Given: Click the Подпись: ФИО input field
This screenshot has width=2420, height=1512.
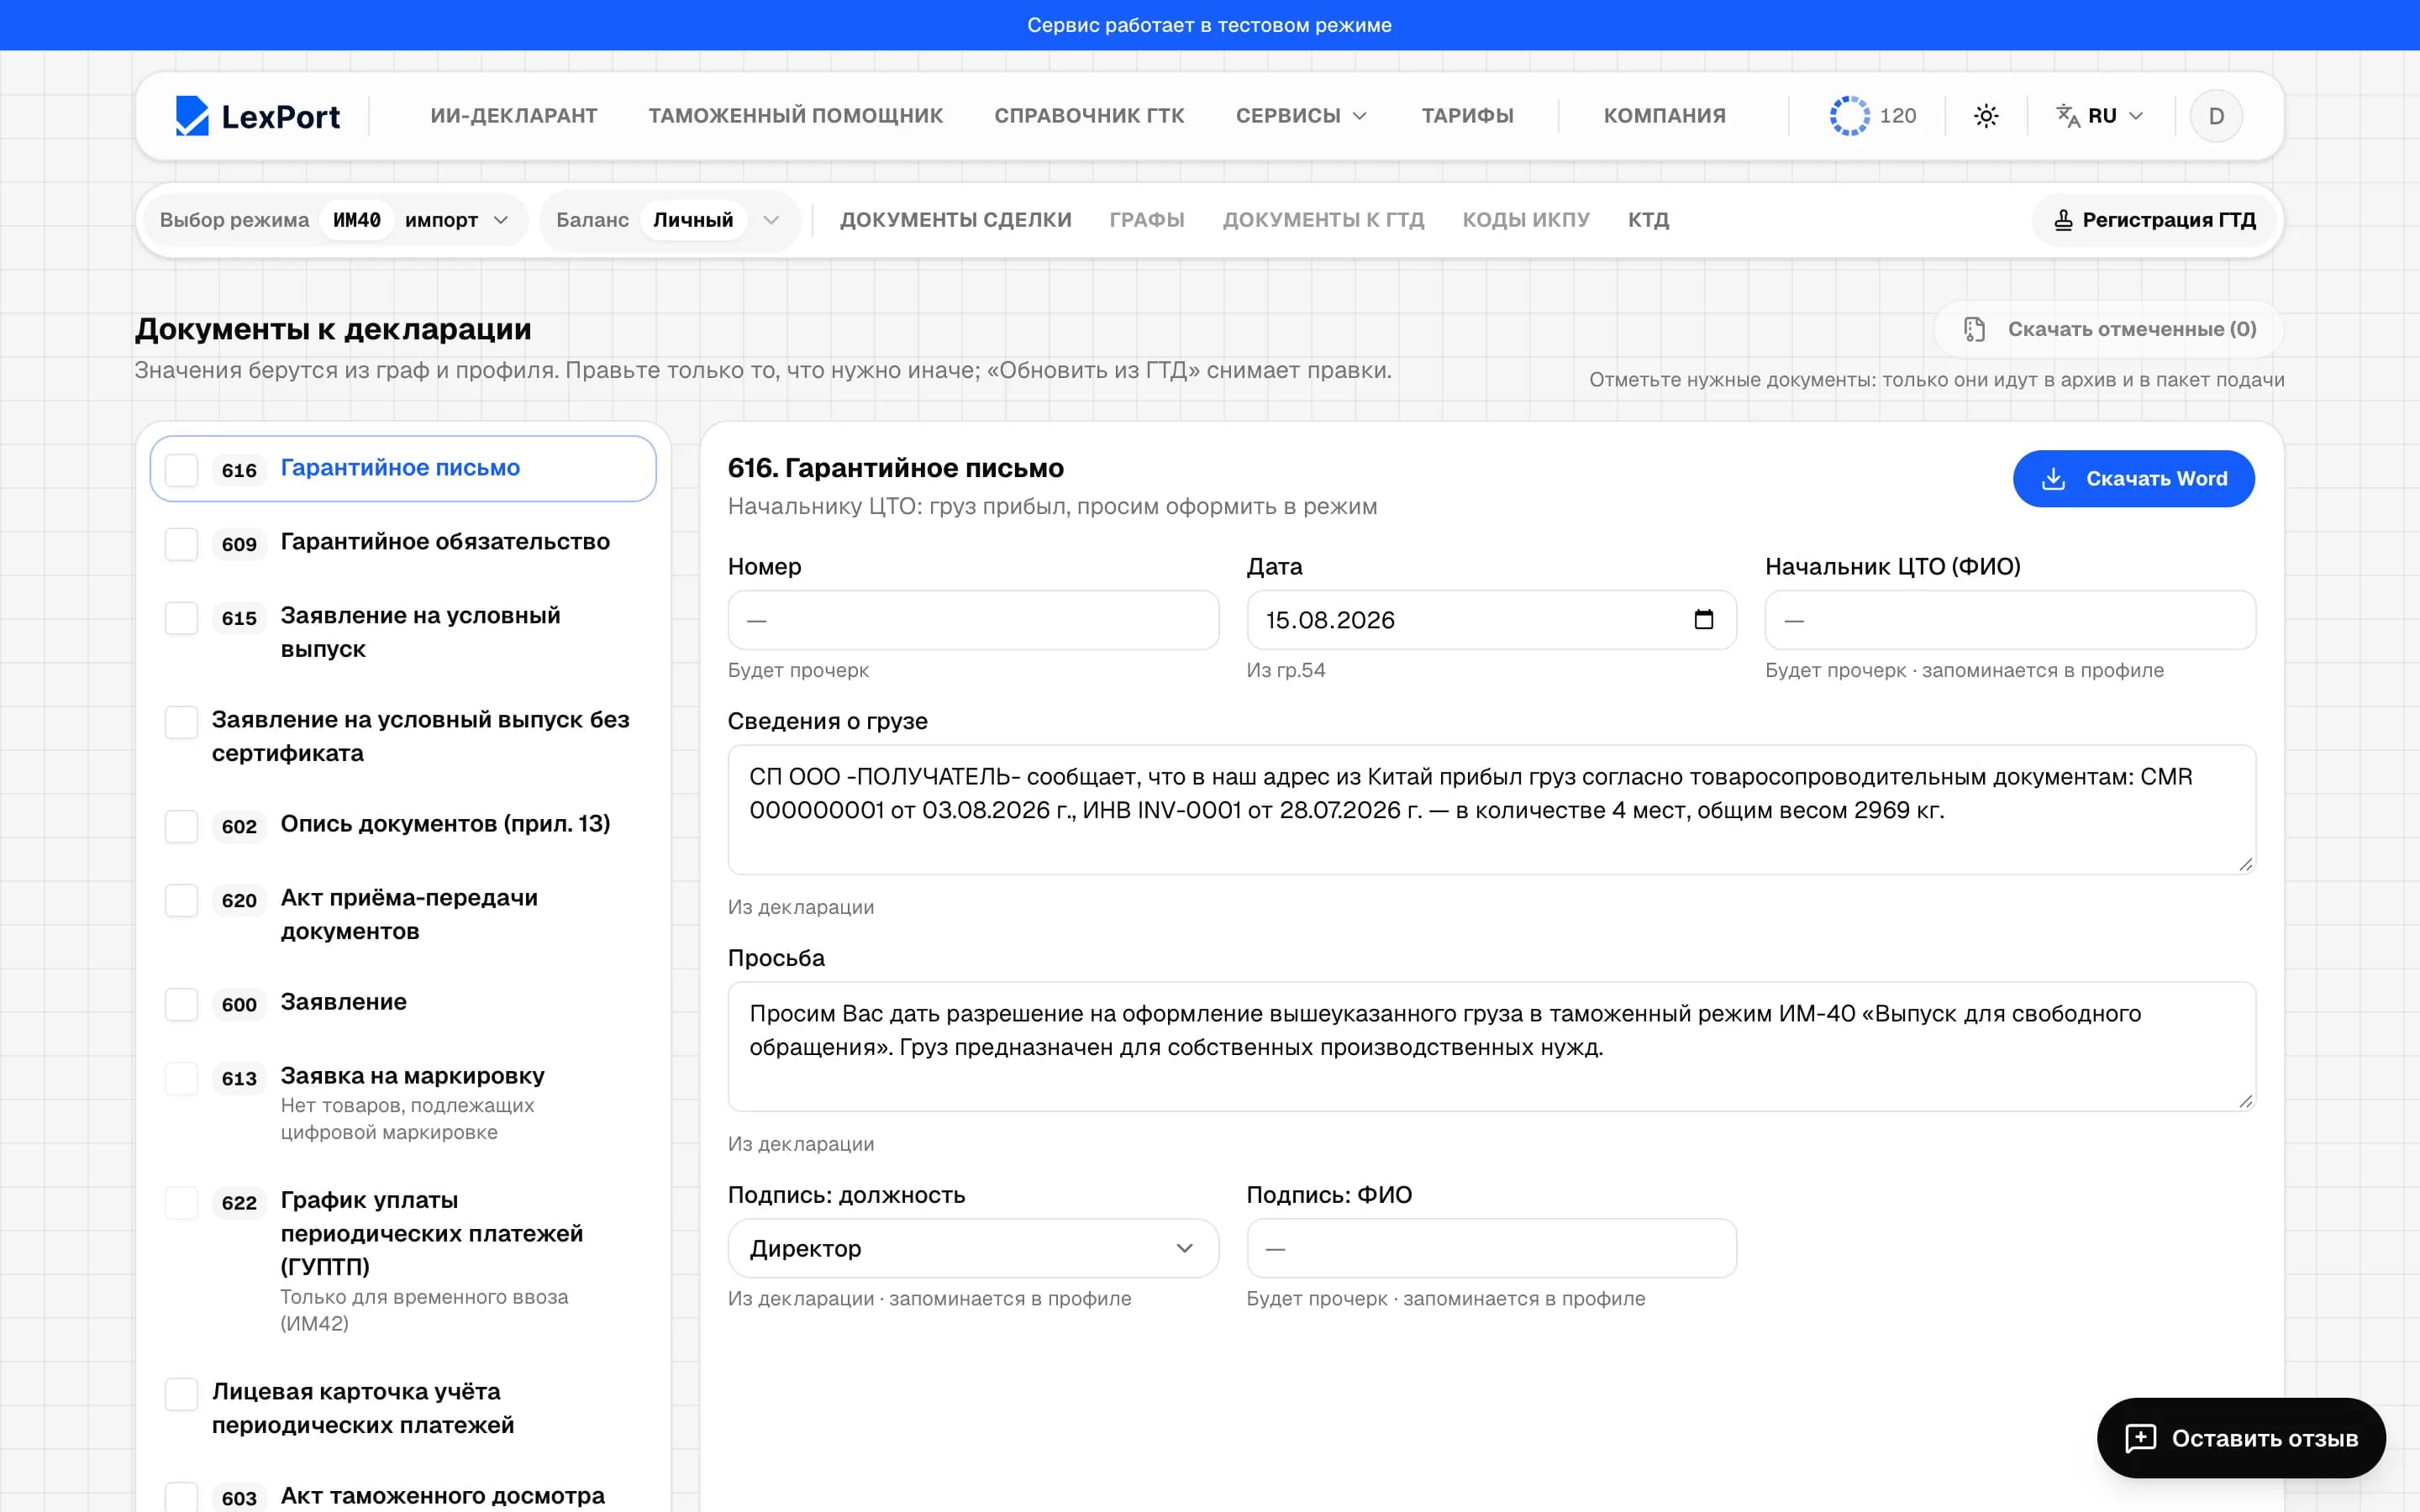Looking at the screenshot, I should 1491,1248.
